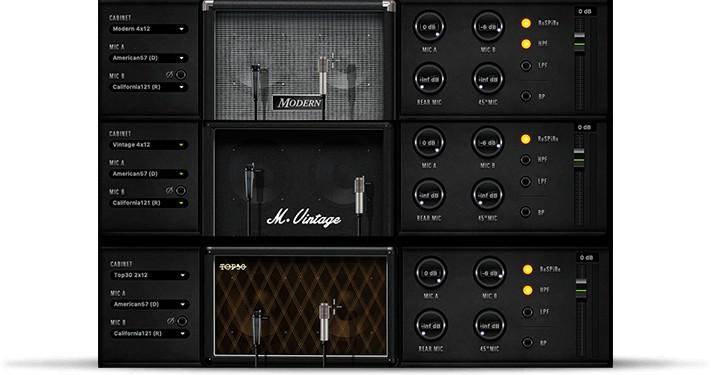Click the MIC B knob in Vintage row

tap(488, 142)
